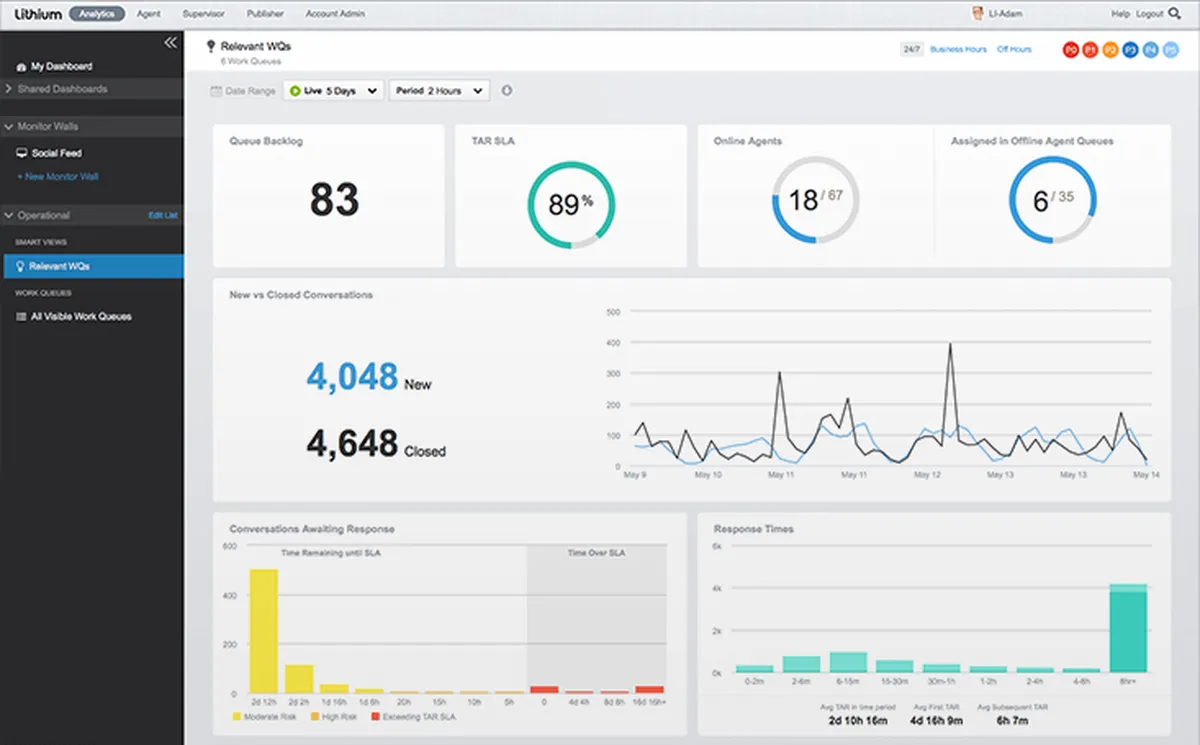
Task: Click the tall 8hr+ Response Times bar
Action: click(x=1127, y=628)
